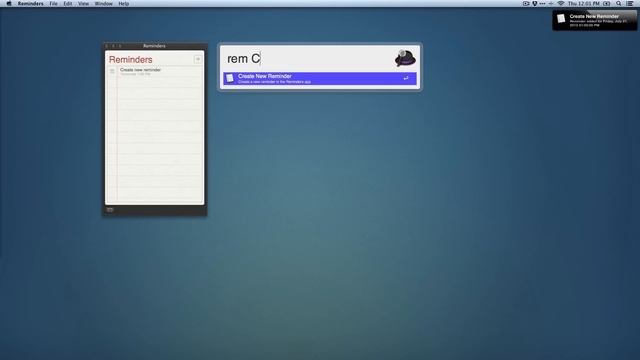The image size is (640, 360).
Task: Click the Reminders list heading
Action: pos(131,60)
